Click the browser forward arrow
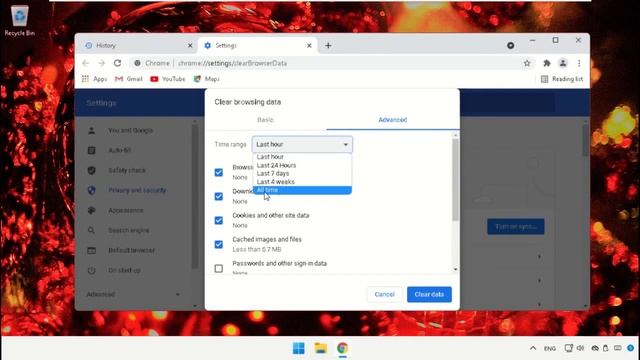 (x=102, y=63)
